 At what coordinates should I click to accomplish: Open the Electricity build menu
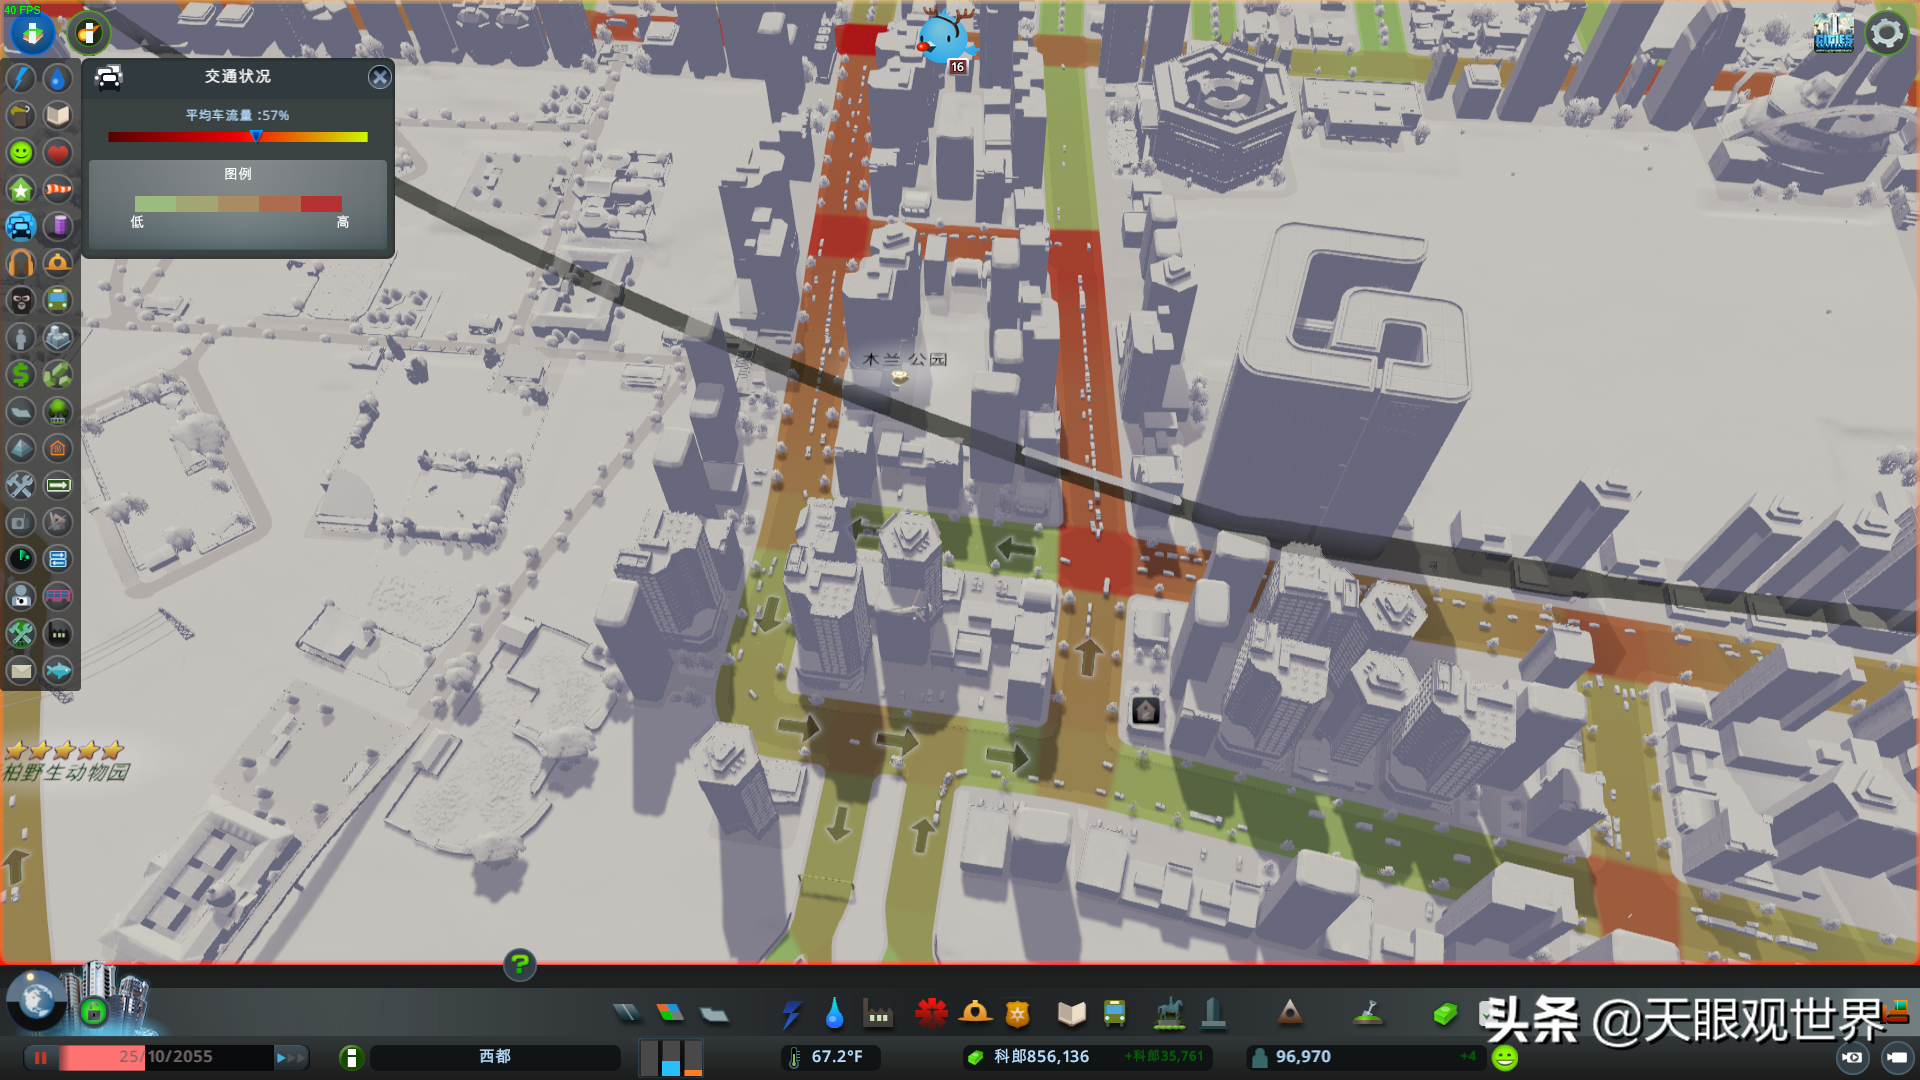(792, 1014)
